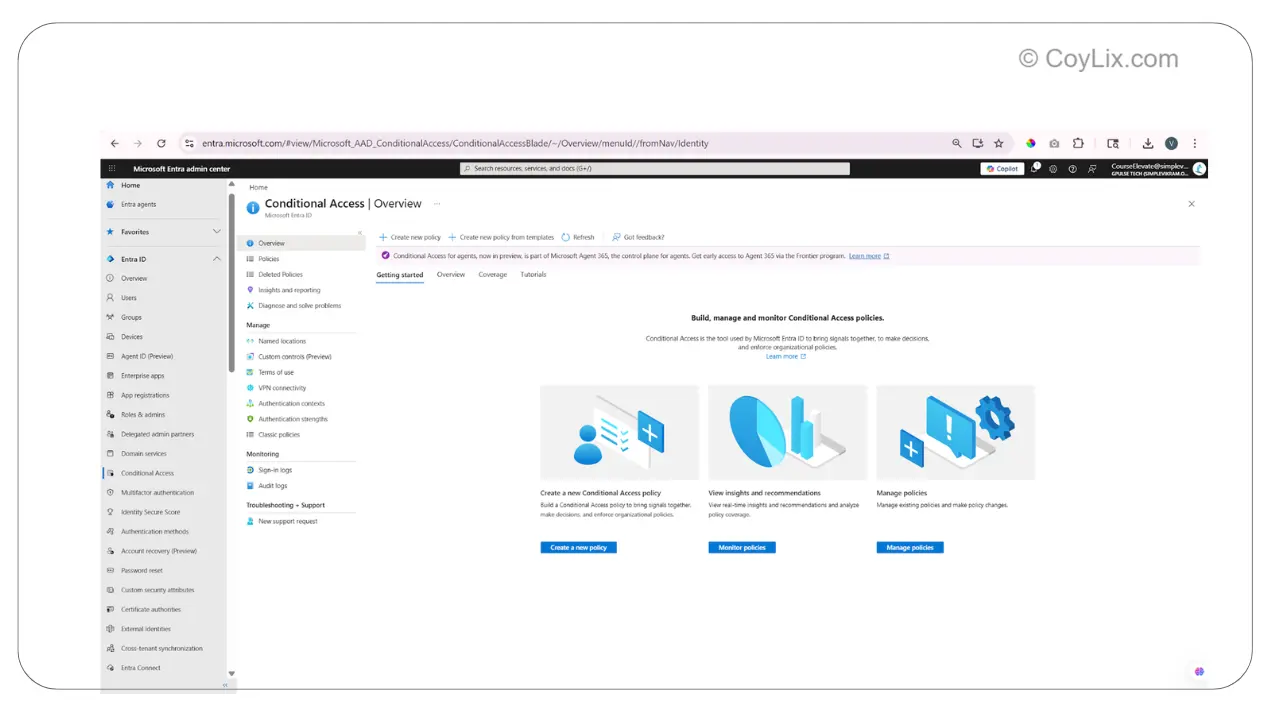This screenshot has height=720, width=1280.
Task: Open Copilot from the top bar
Action: [1001, 168]
